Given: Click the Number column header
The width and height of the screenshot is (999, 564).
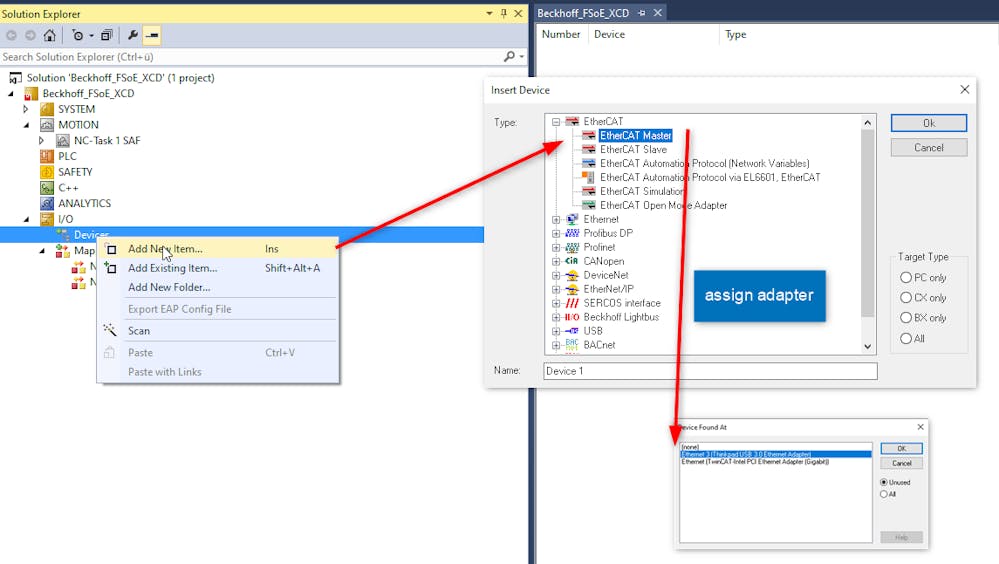Looking at the screenshot, I should pos(561,34).
